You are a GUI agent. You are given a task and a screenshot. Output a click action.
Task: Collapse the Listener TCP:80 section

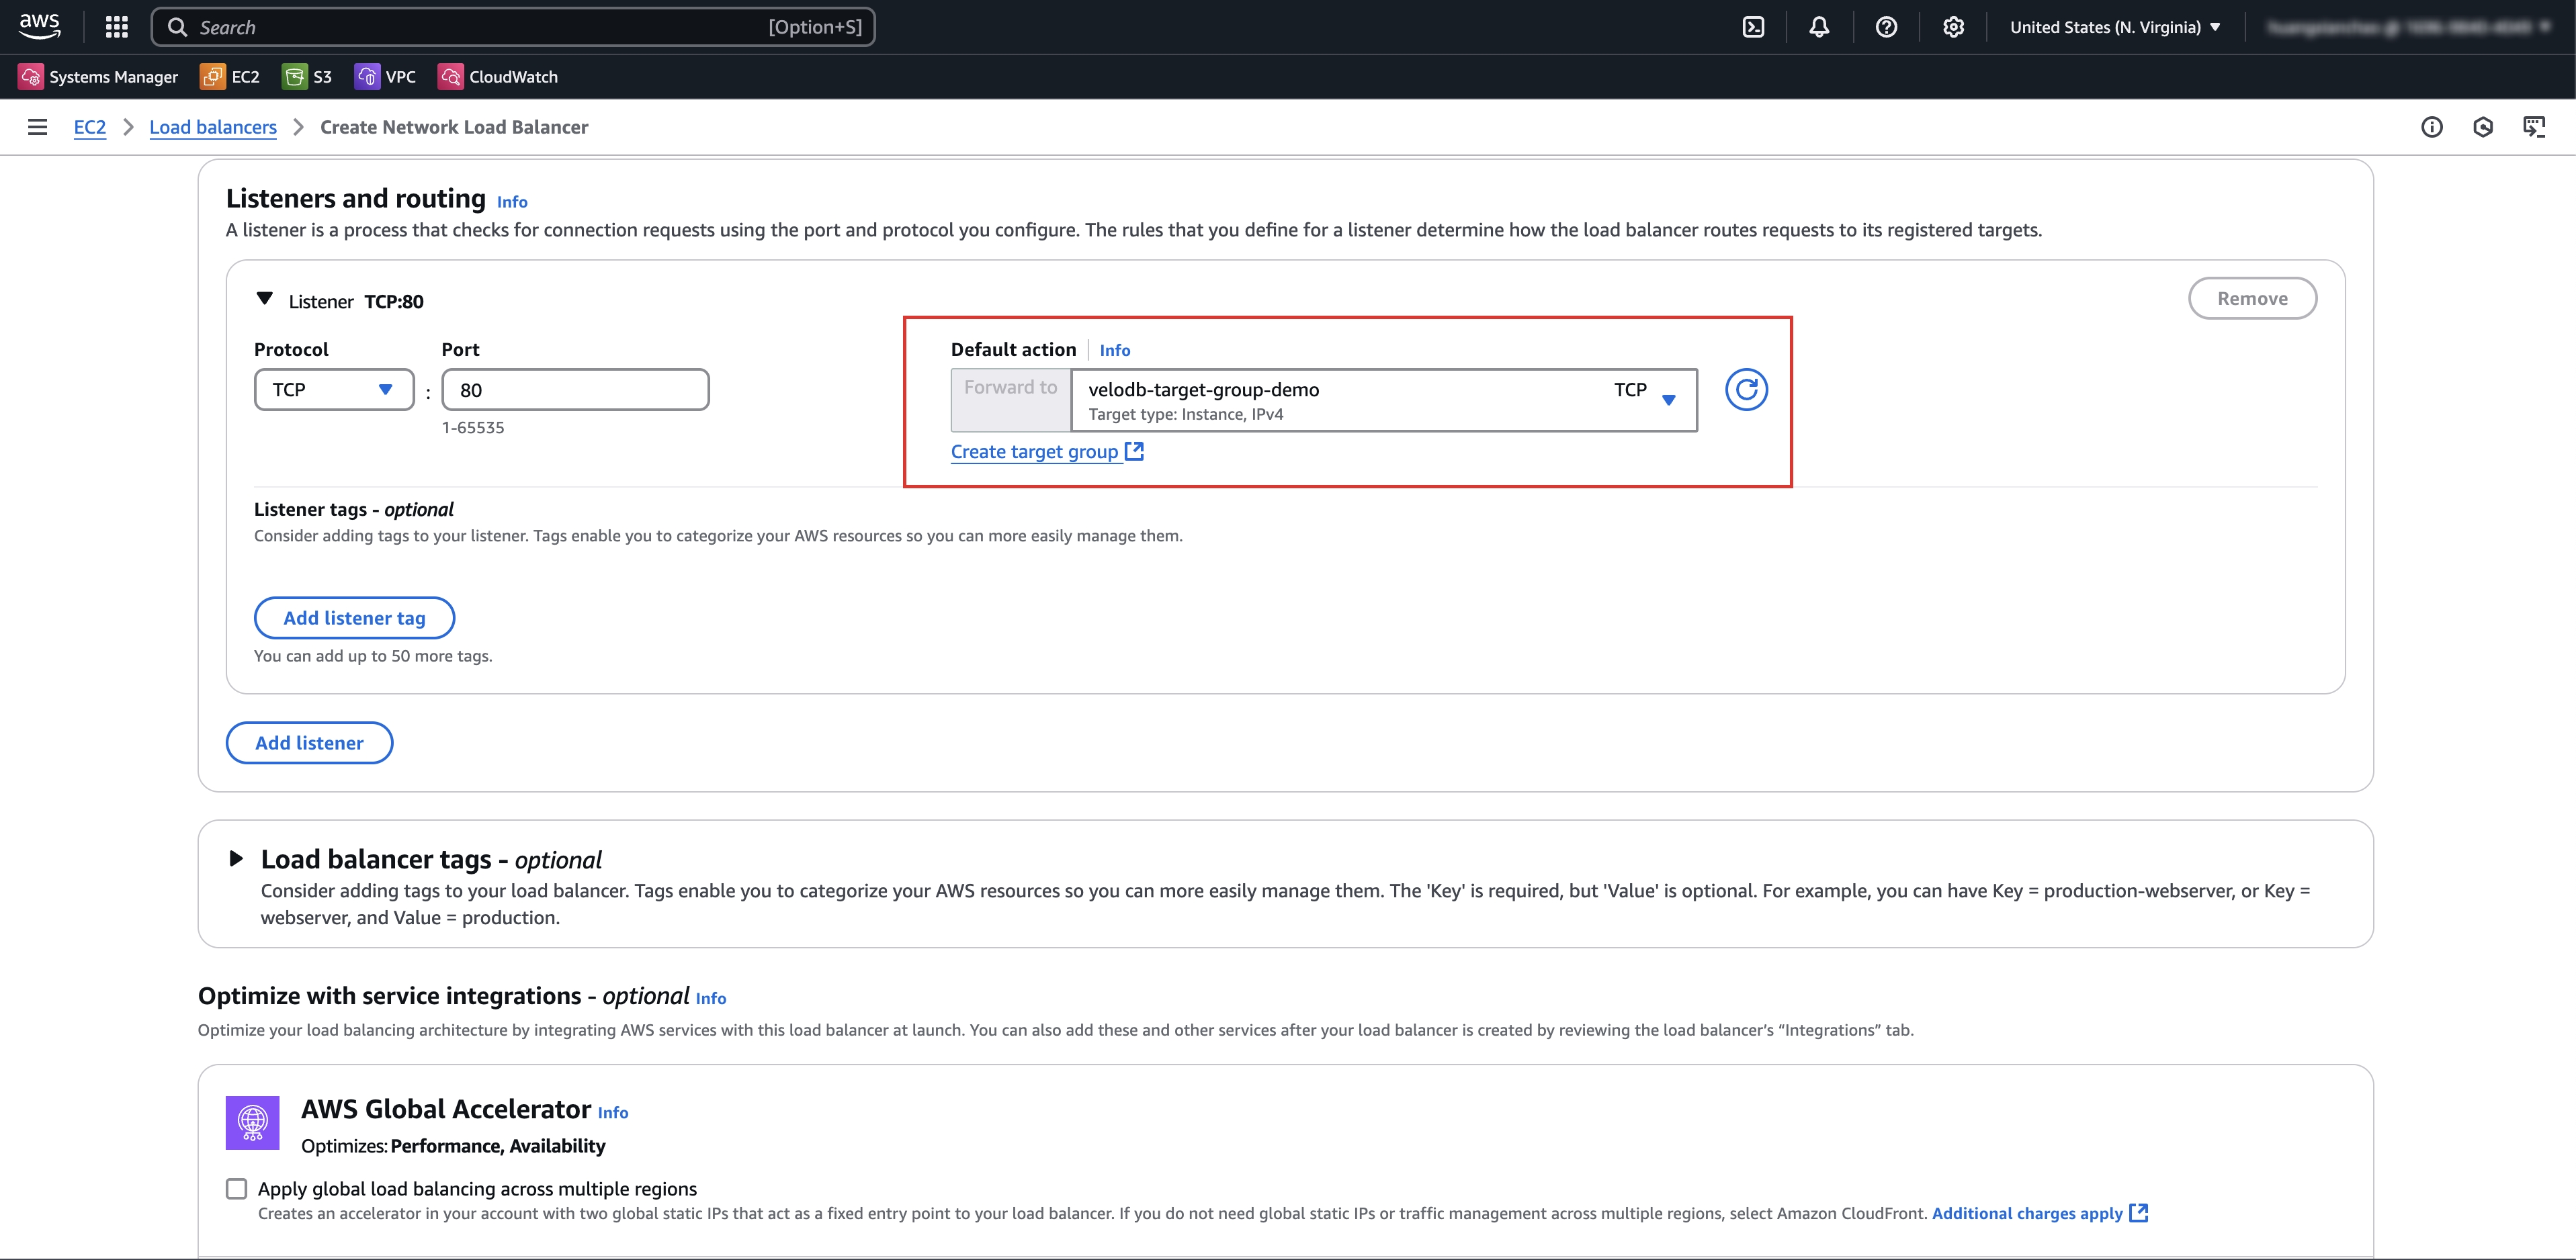264,299
